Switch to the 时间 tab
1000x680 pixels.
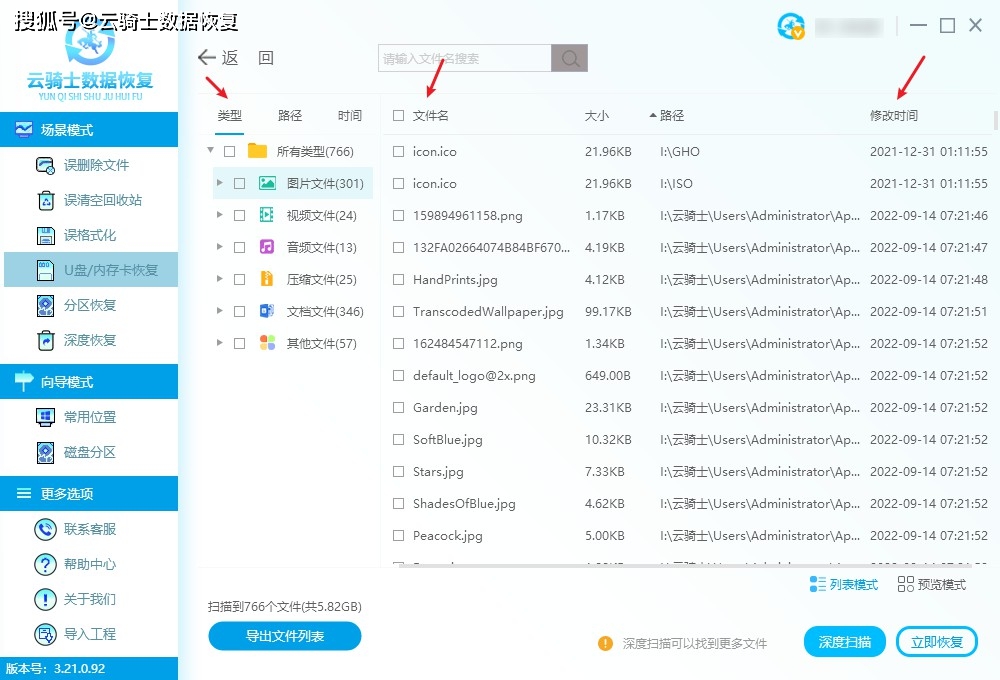[349, 115]
